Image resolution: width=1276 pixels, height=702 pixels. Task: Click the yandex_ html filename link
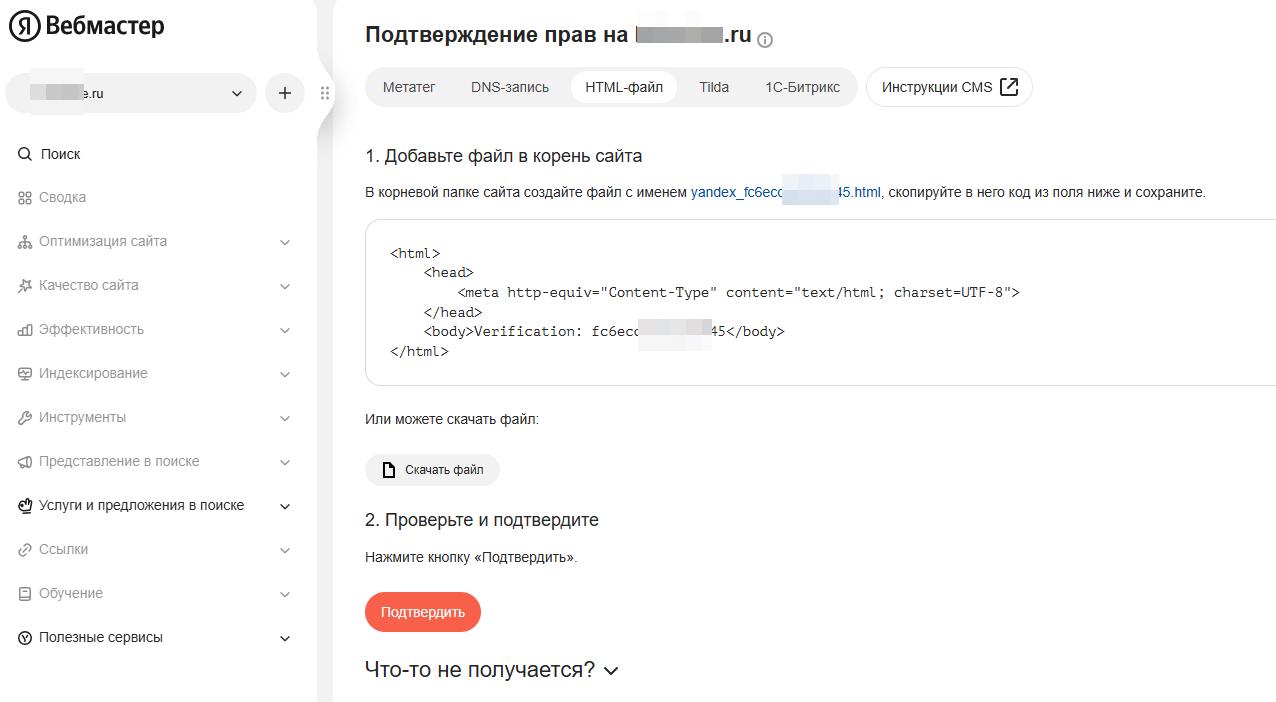786,192
